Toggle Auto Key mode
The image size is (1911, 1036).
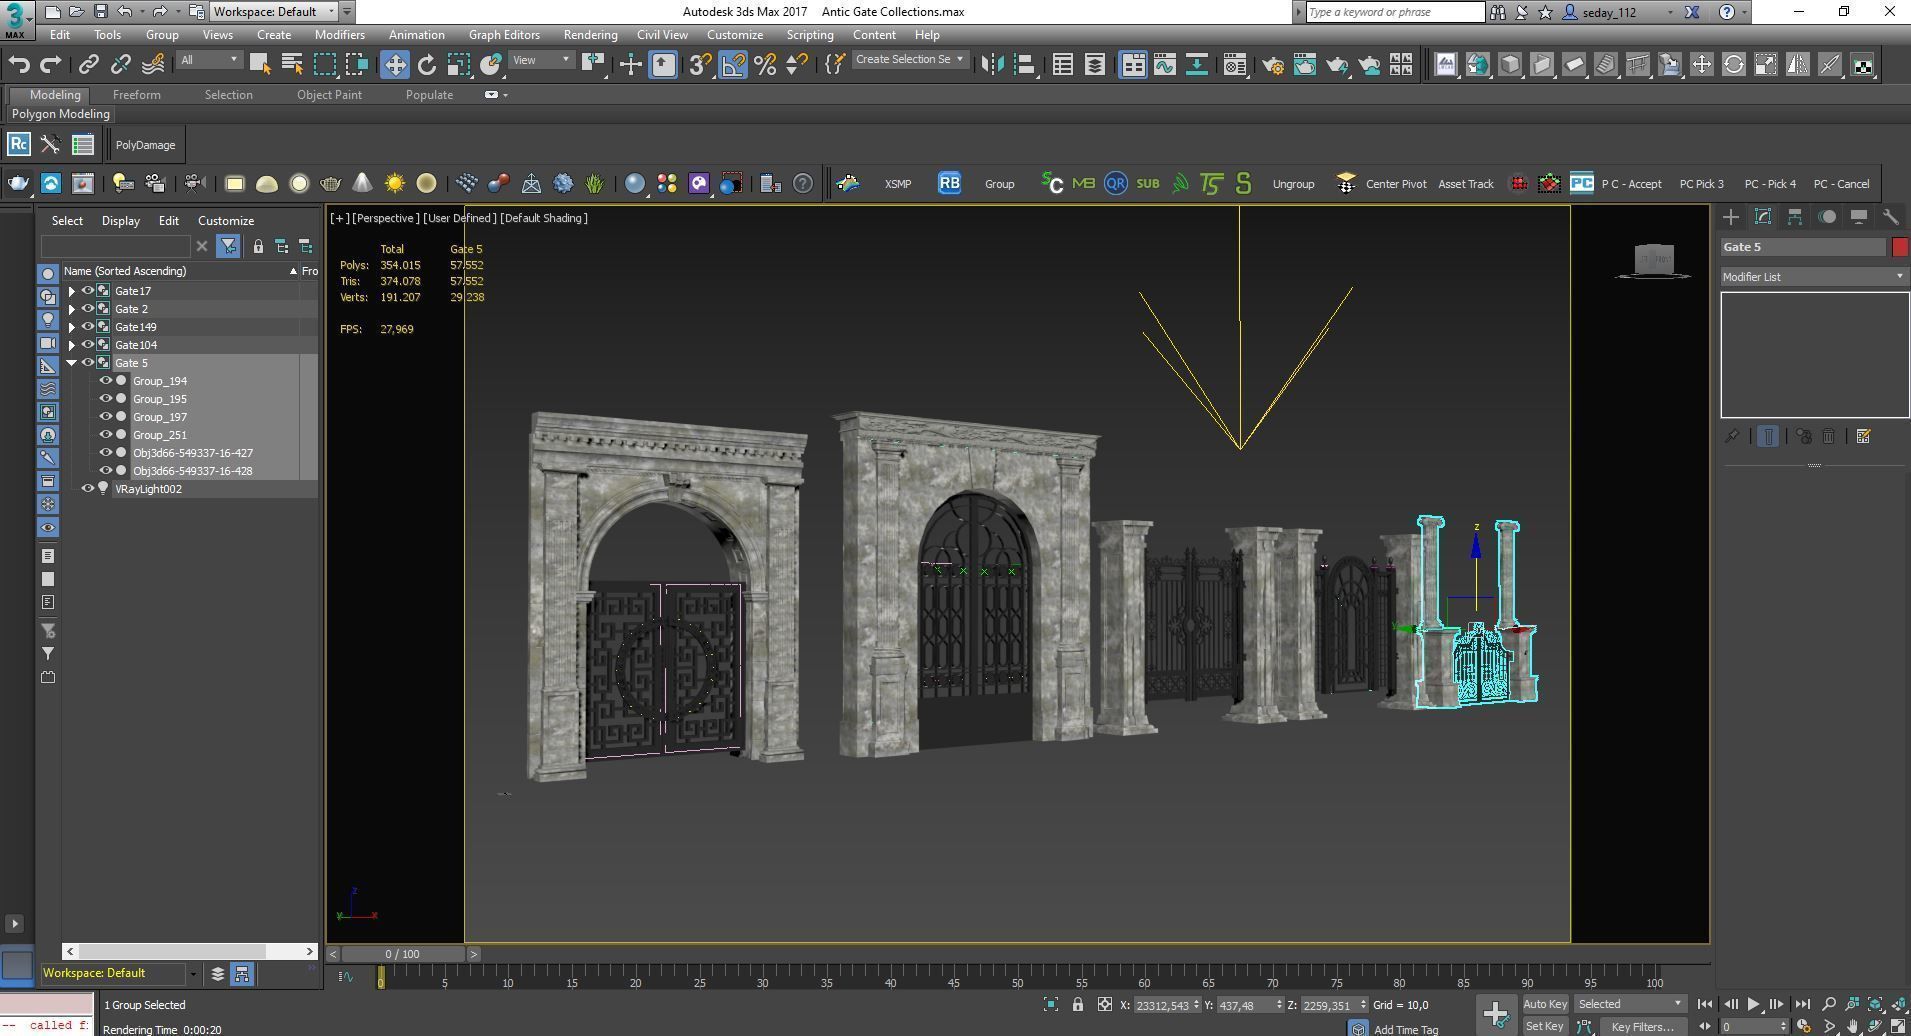coord(1545,1004)
